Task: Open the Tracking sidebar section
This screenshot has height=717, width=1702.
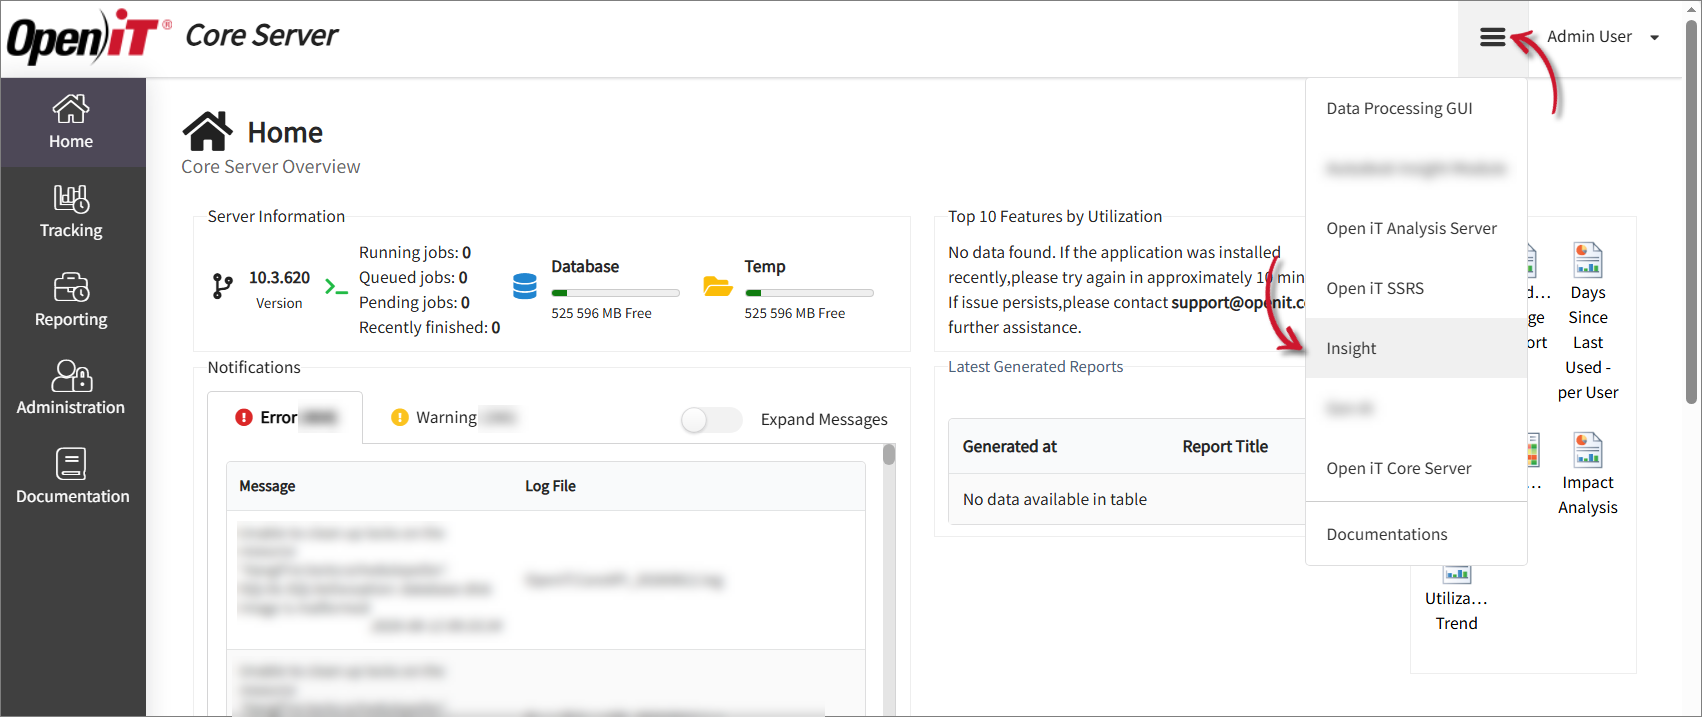Action: point(72,211)
